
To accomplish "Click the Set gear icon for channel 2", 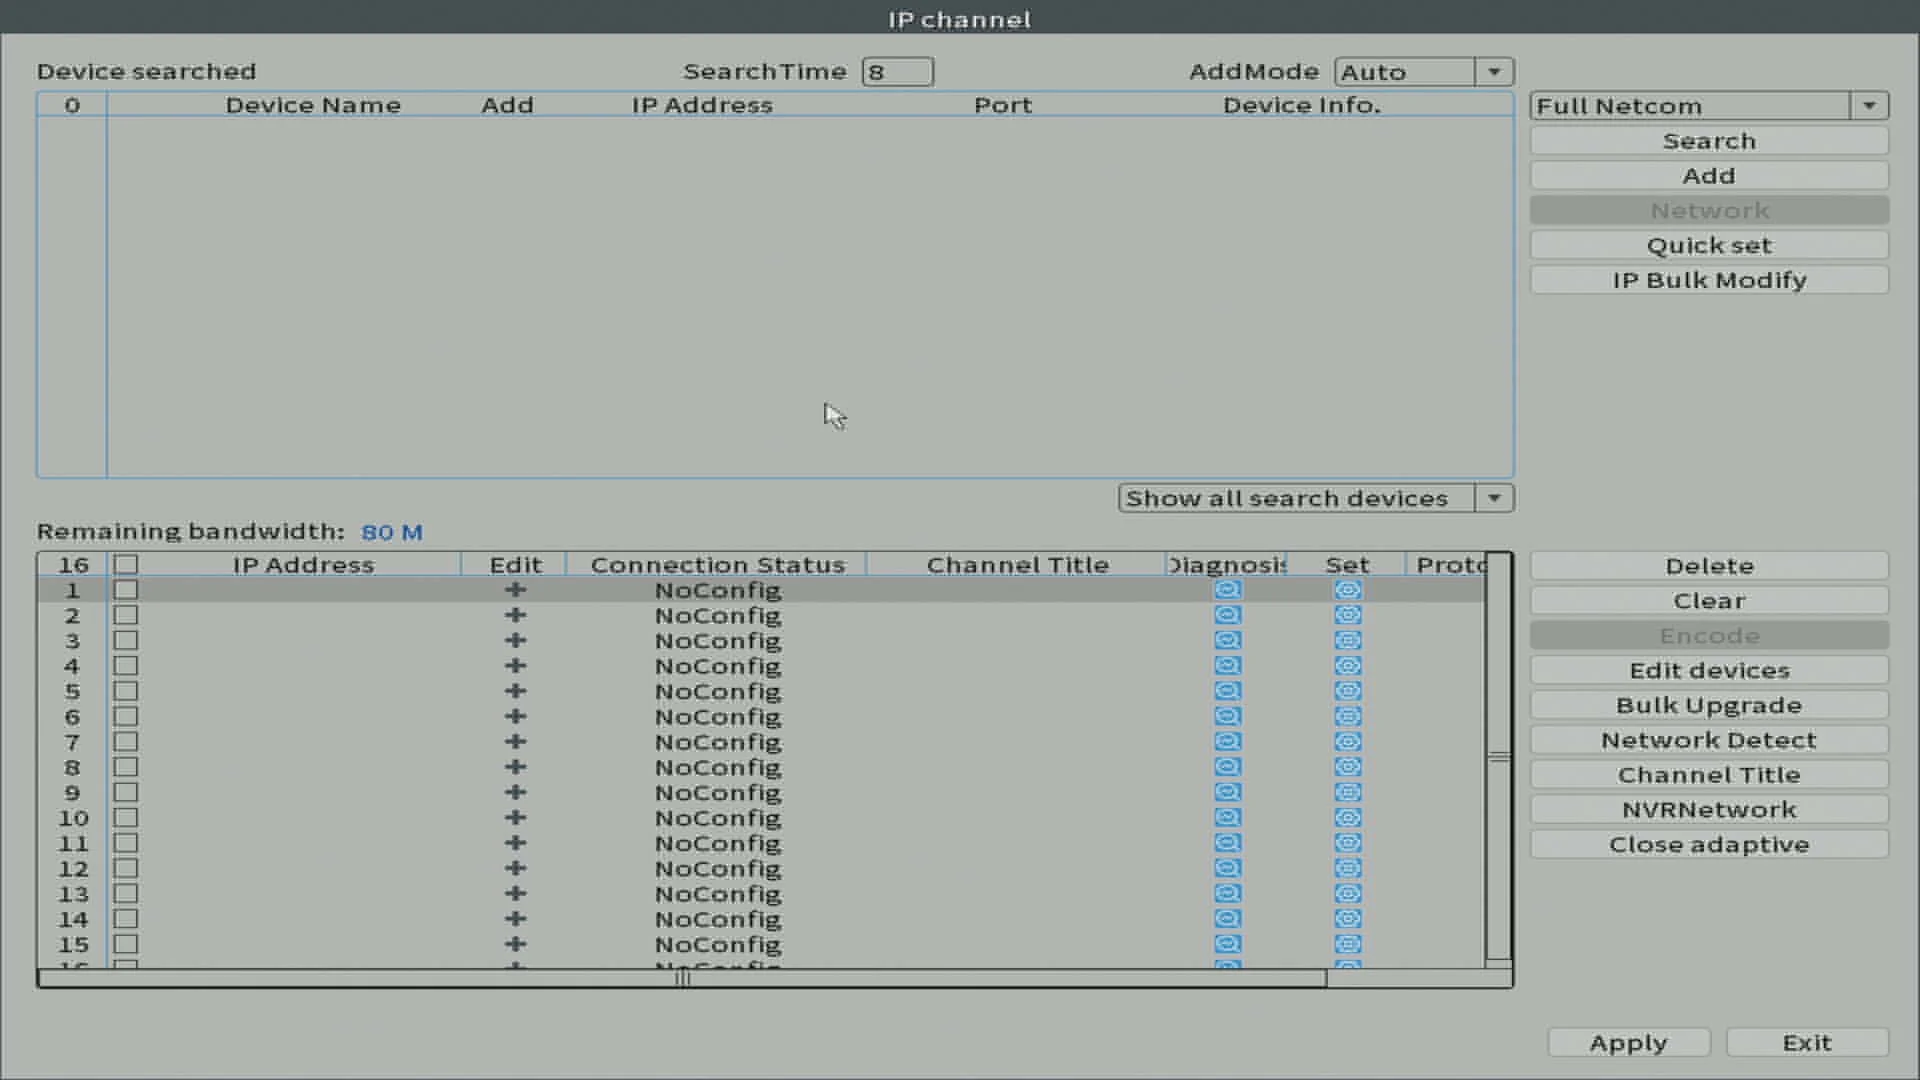I will click(x=1347, y=615).
